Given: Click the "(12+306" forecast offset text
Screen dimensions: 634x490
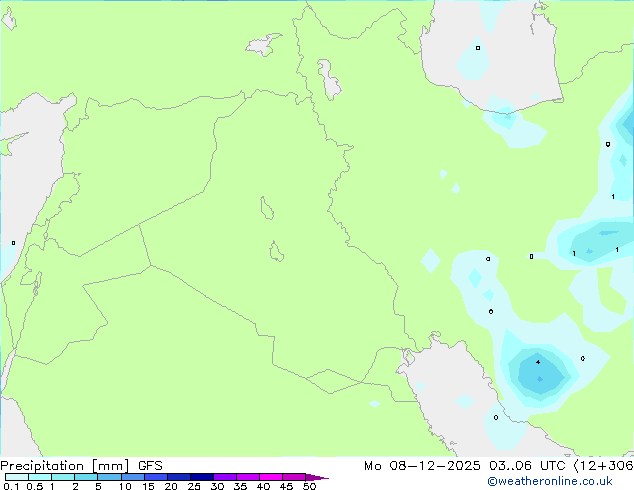Looking at the screenshot, I should click(604, 466).
